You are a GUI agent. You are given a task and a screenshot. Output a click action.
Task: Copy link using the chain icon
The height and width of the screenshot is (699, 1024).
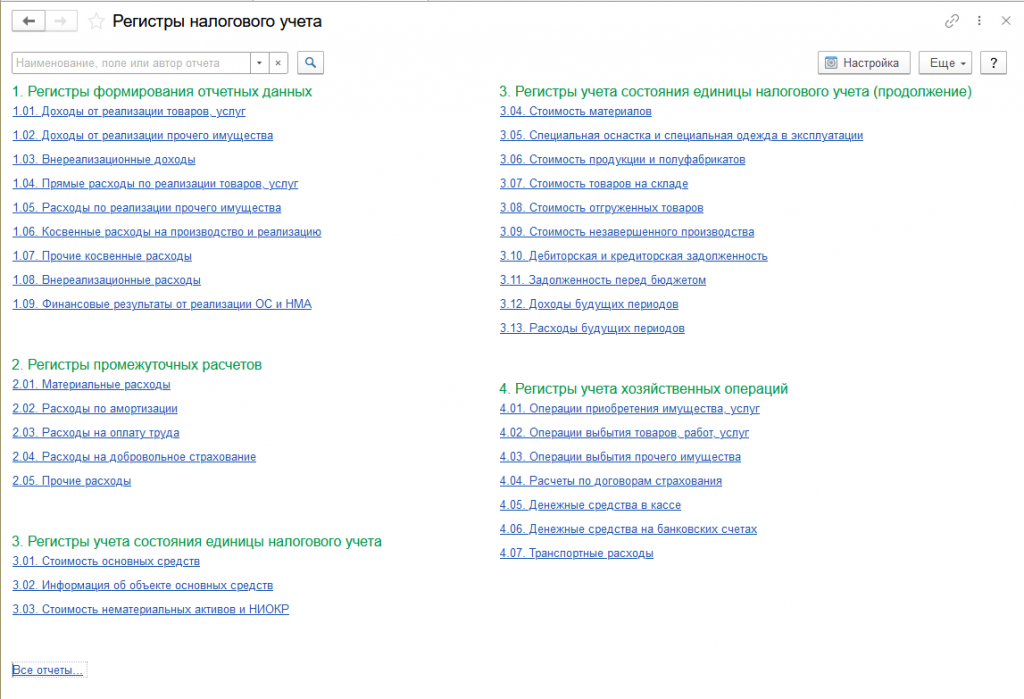[951, 21]
